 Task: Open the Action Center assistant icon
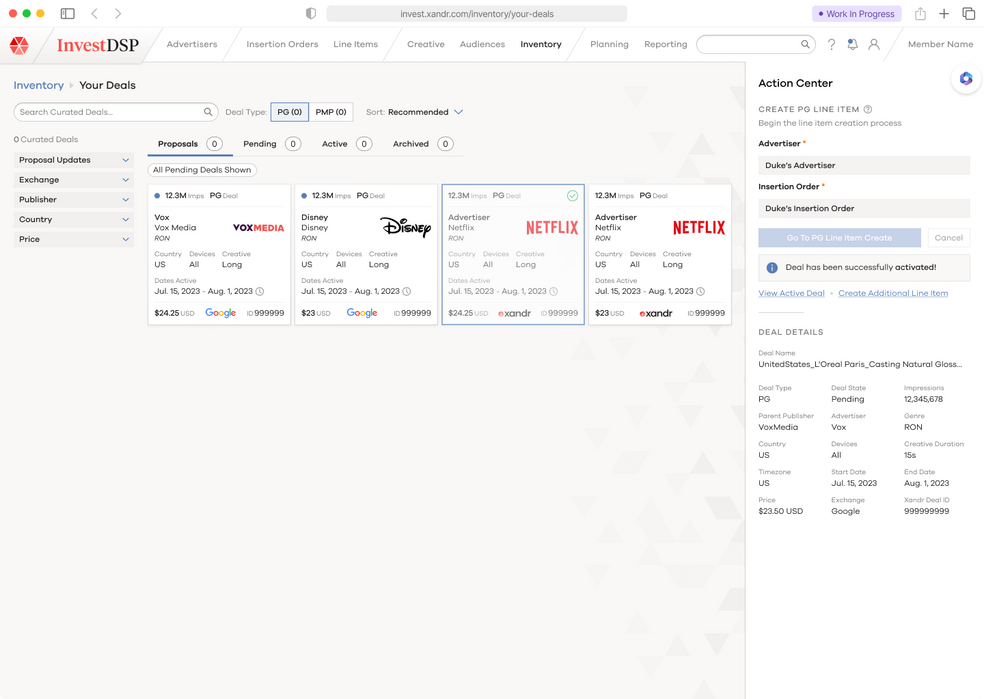pos(966,78)
